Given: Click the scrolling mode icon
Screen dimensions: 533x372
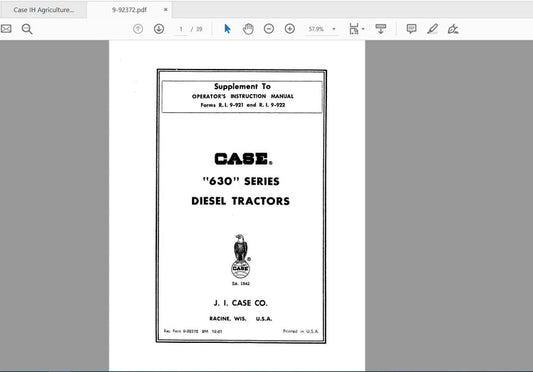Looking at the screenshot, I should click(x=380, y=29).
